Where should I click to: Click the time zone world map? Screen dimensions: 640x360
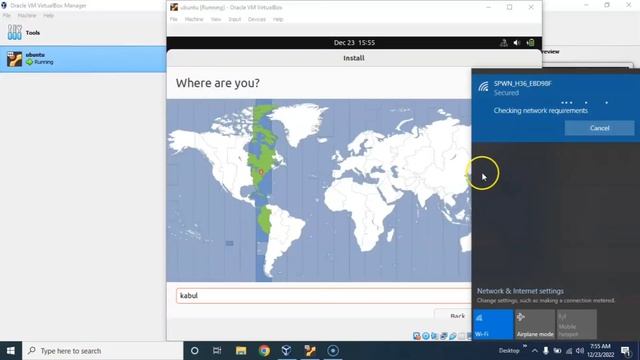pyautogui.click(x=319, y=190)
